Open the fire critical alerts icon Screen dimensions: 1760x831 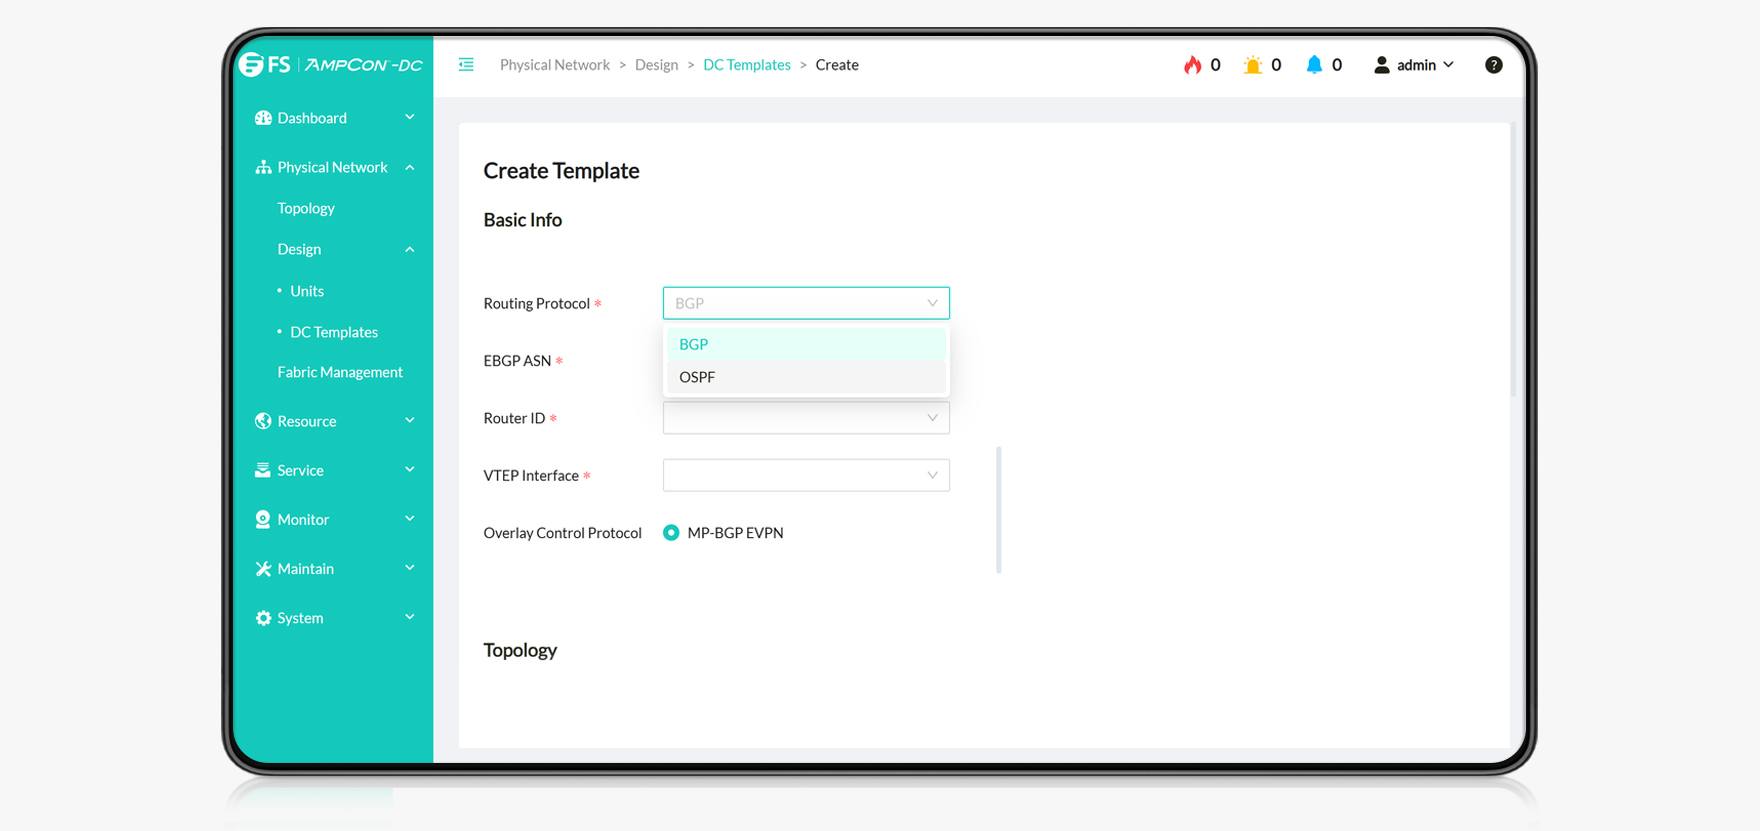point(1192,65)
